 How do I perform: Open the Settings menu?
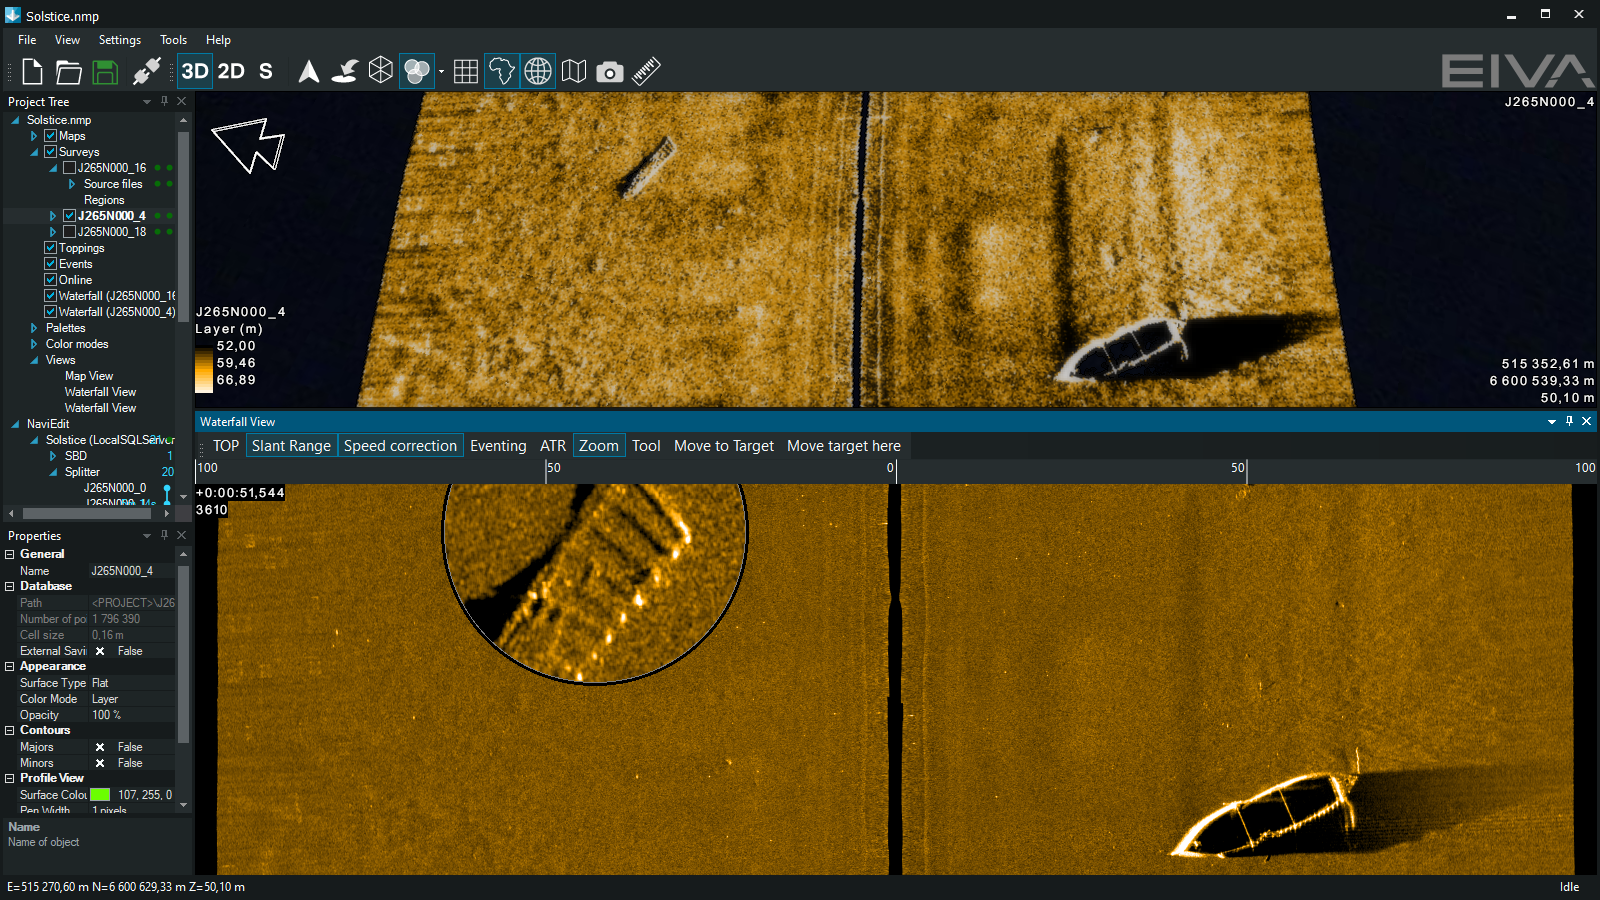tap(119, 40)
